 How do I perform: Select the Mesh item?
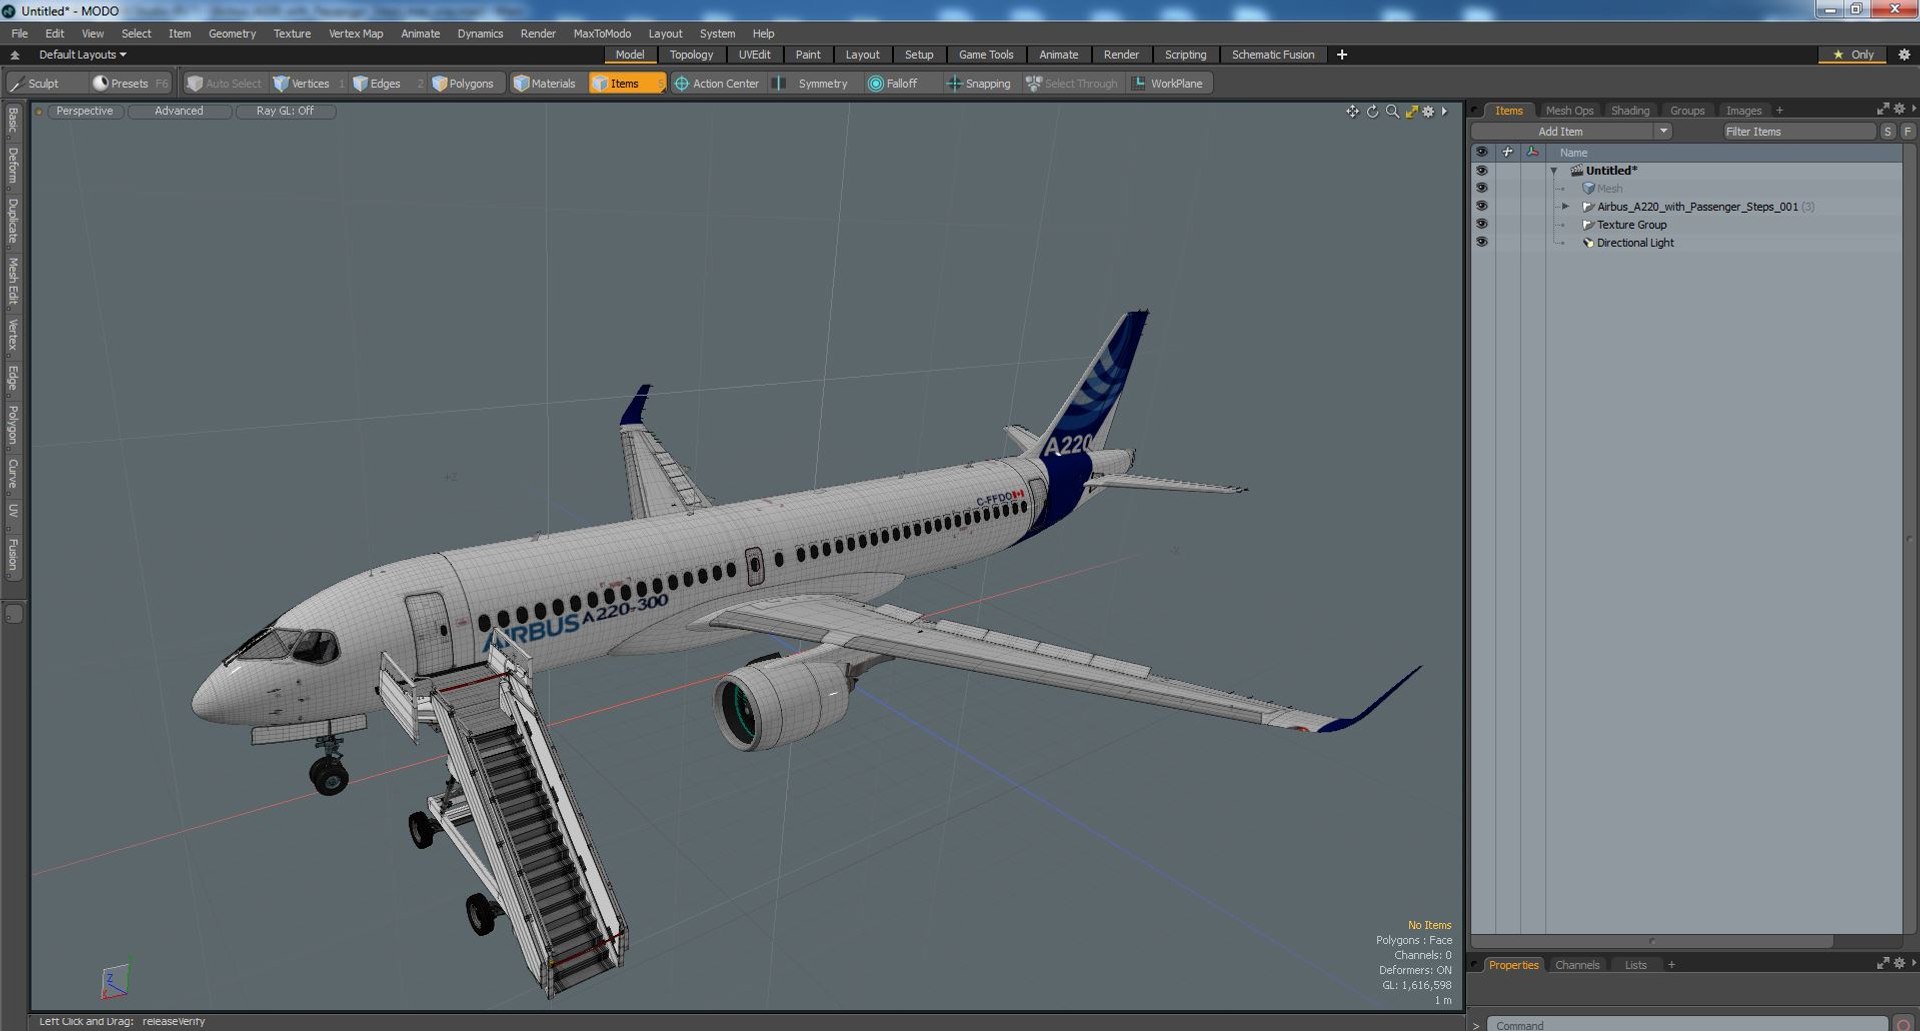pos(1609,189)
